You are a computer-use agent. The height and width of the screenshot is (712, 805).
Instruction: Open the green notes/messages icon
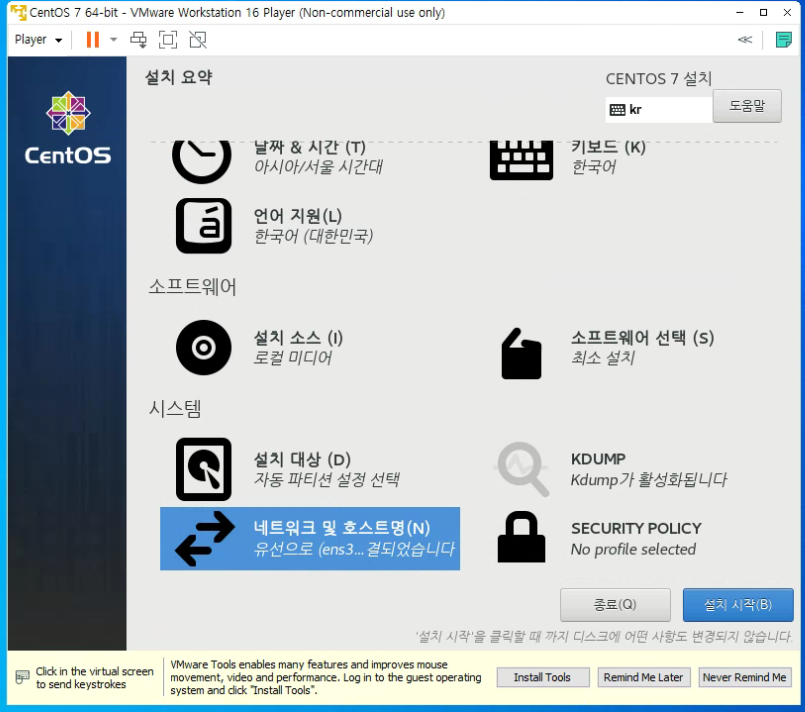(x=783, y=40)
